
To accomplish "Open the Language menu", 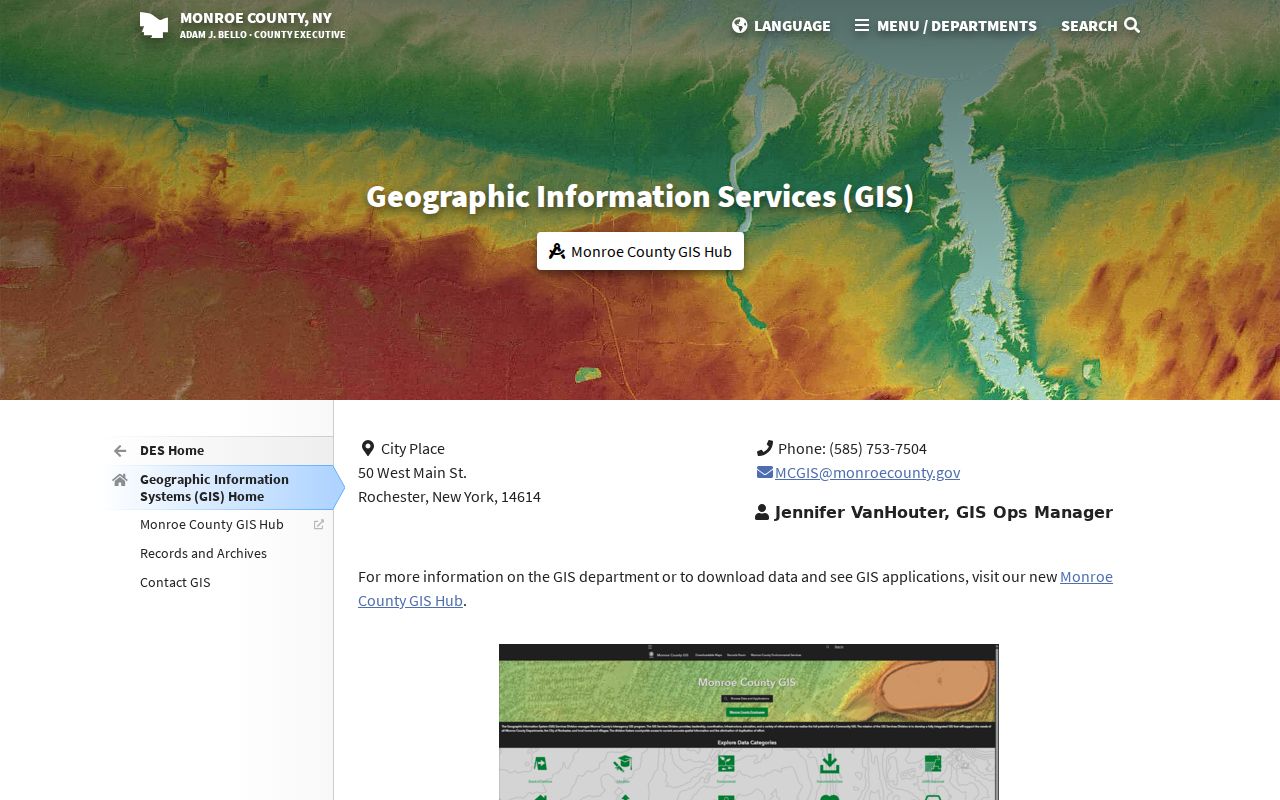I will (781, 25).
